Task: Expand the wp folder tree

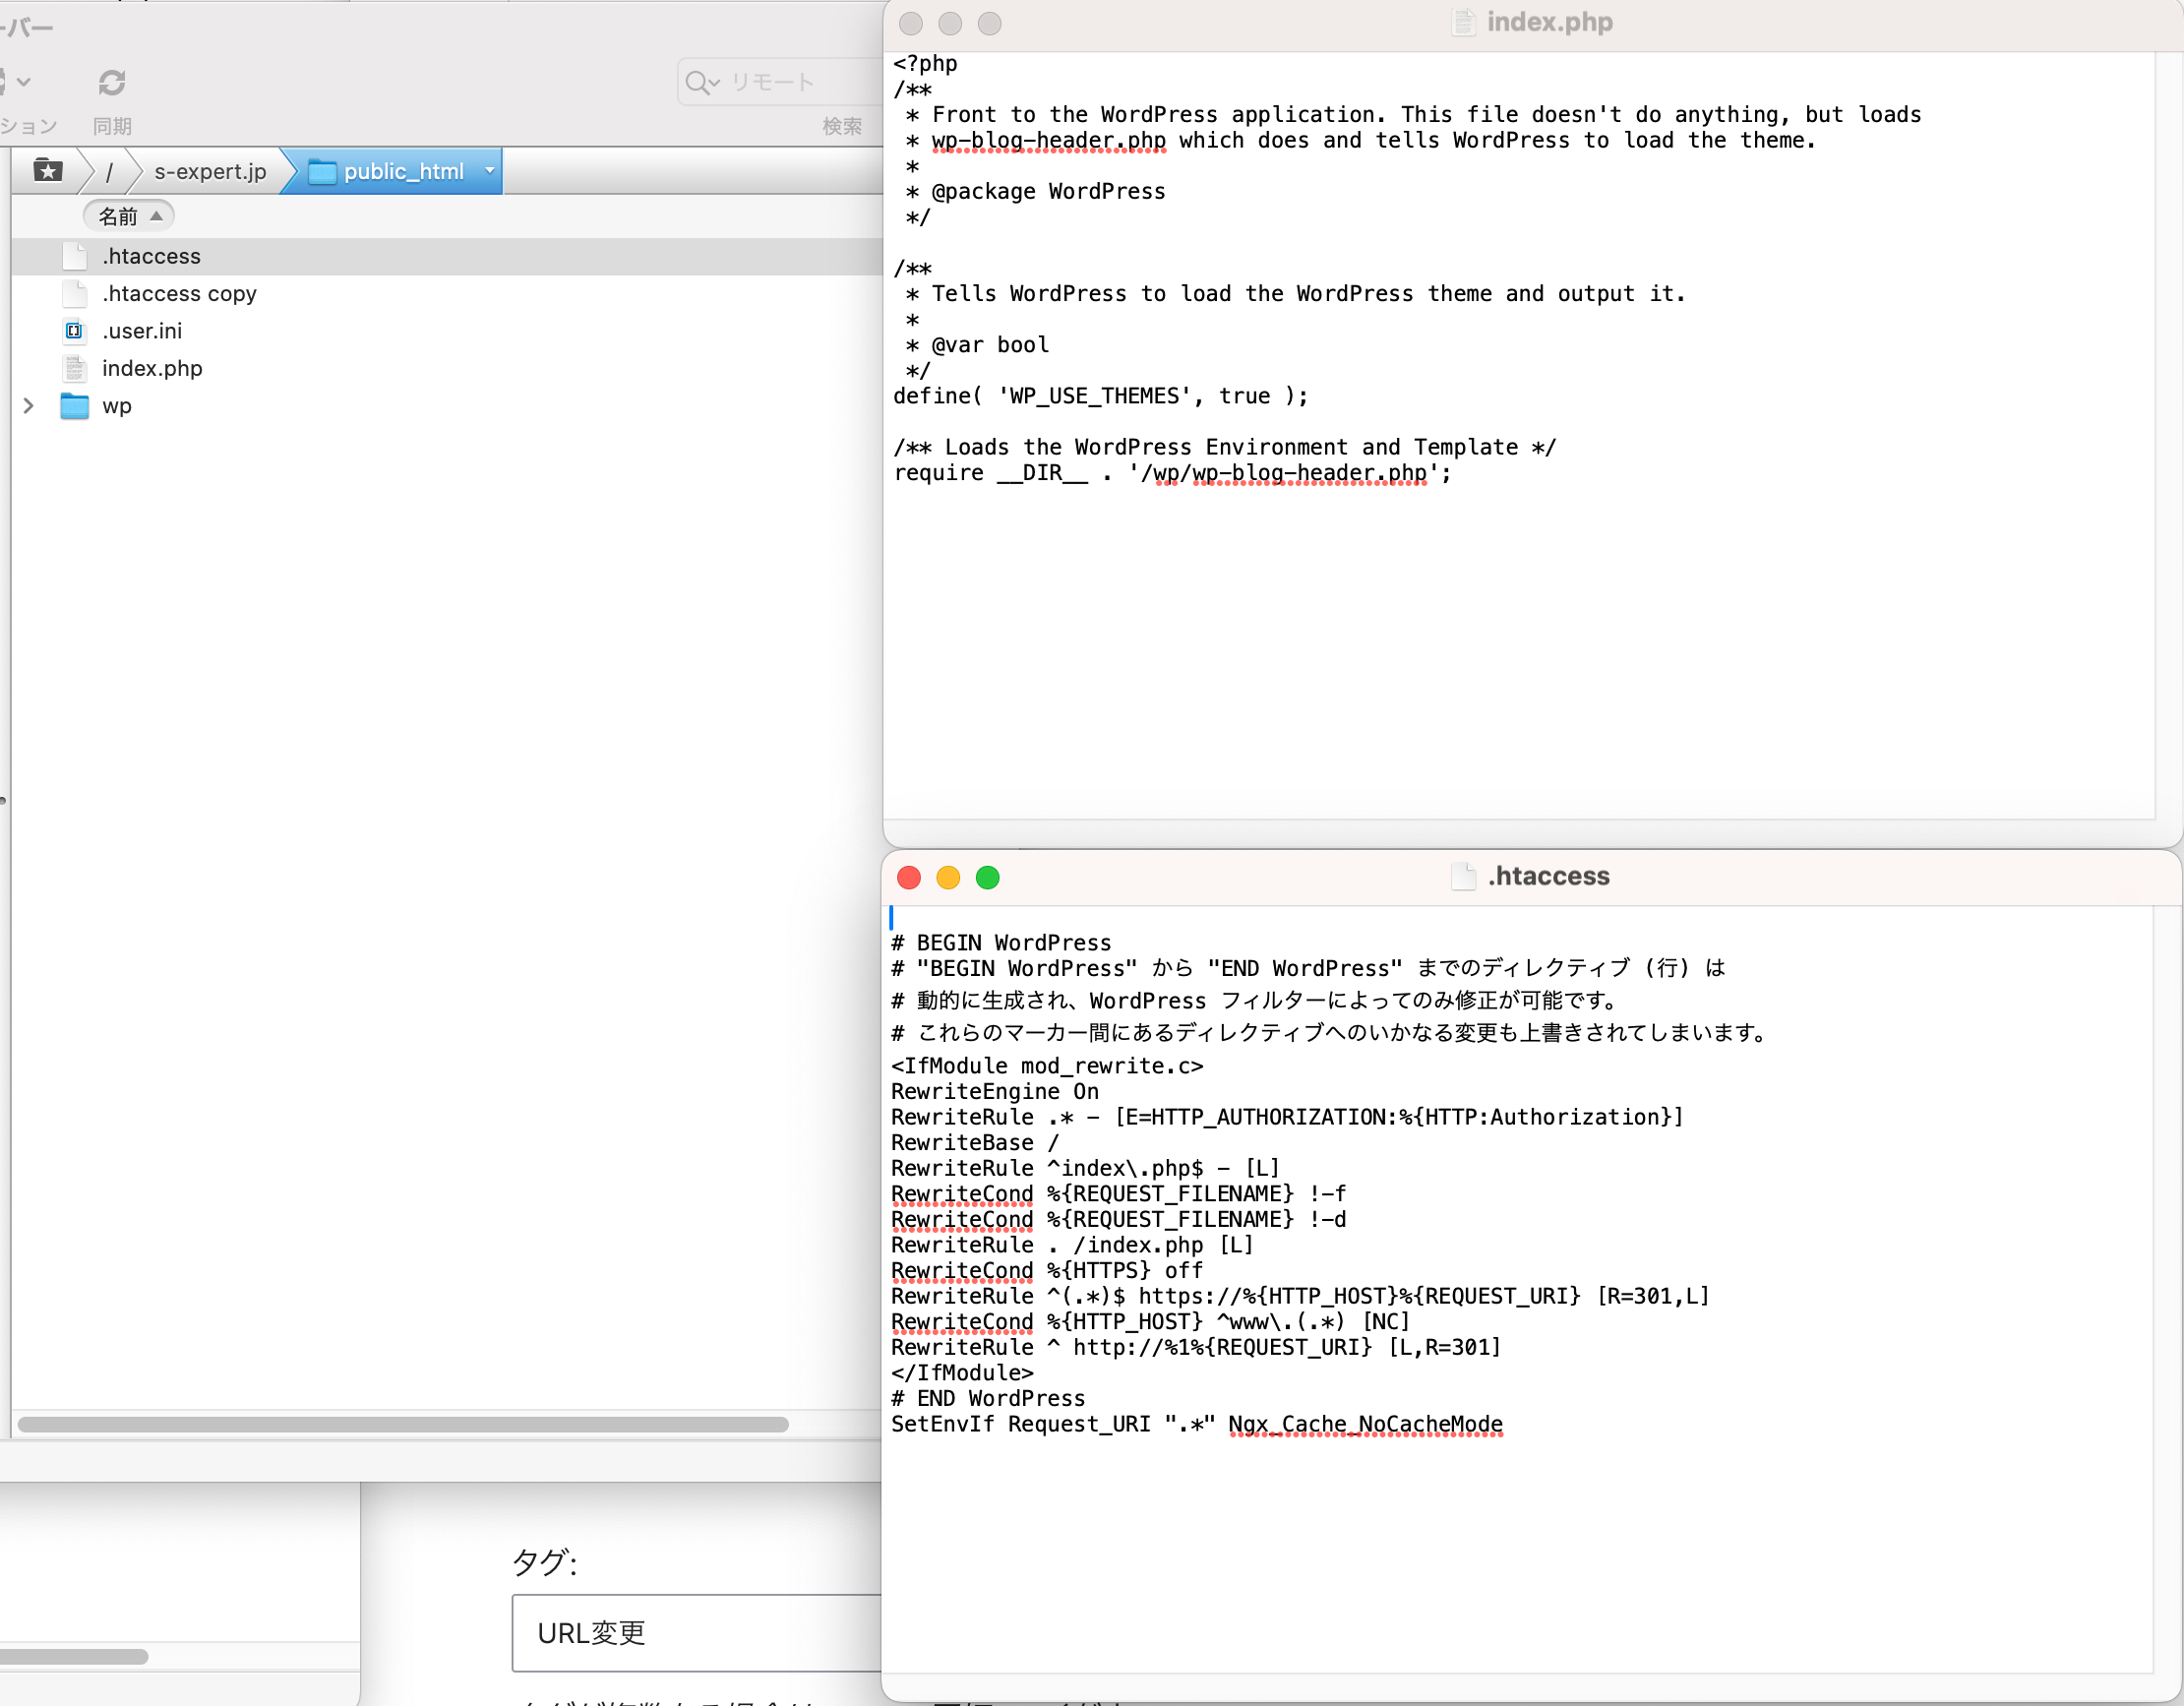Action: point(28,406)
